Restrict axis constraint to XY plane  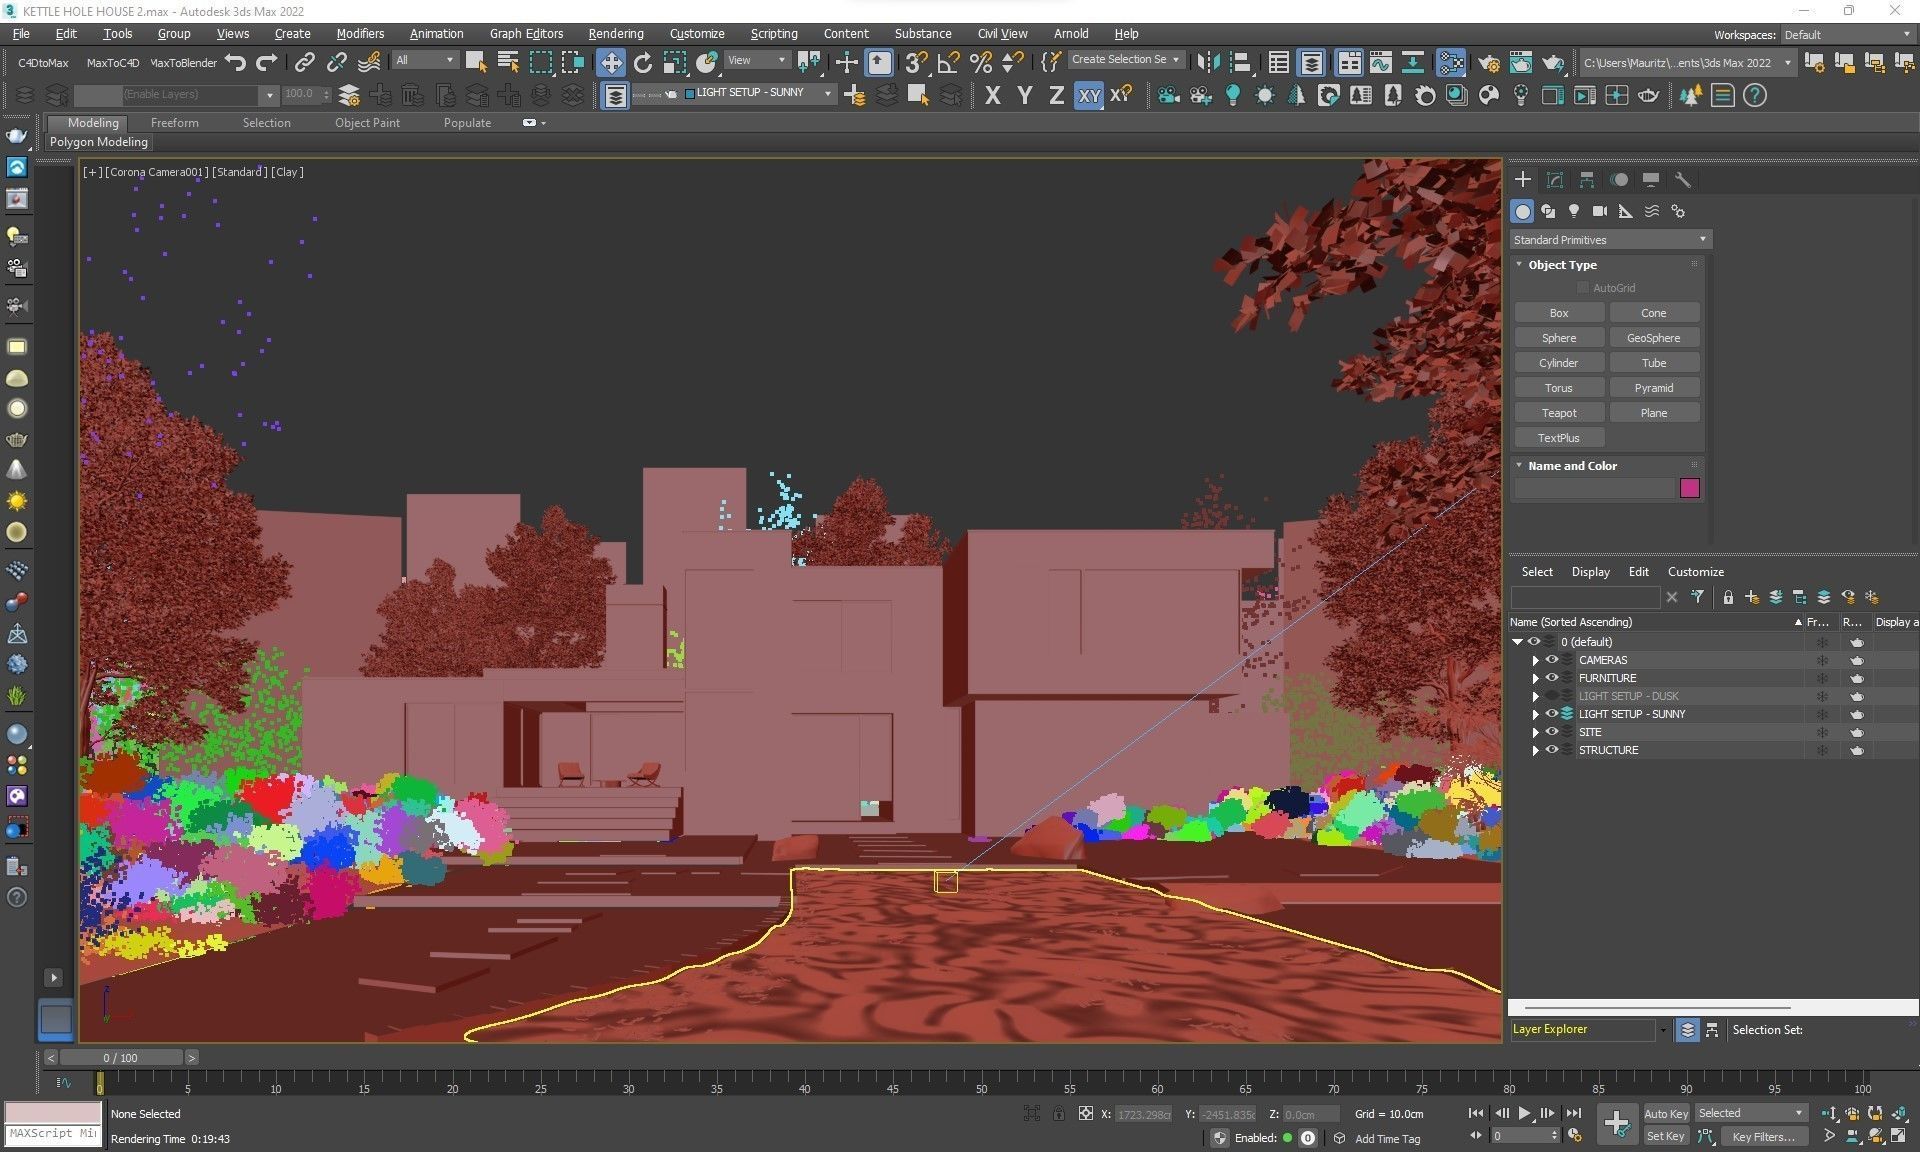coord(1089,96)
